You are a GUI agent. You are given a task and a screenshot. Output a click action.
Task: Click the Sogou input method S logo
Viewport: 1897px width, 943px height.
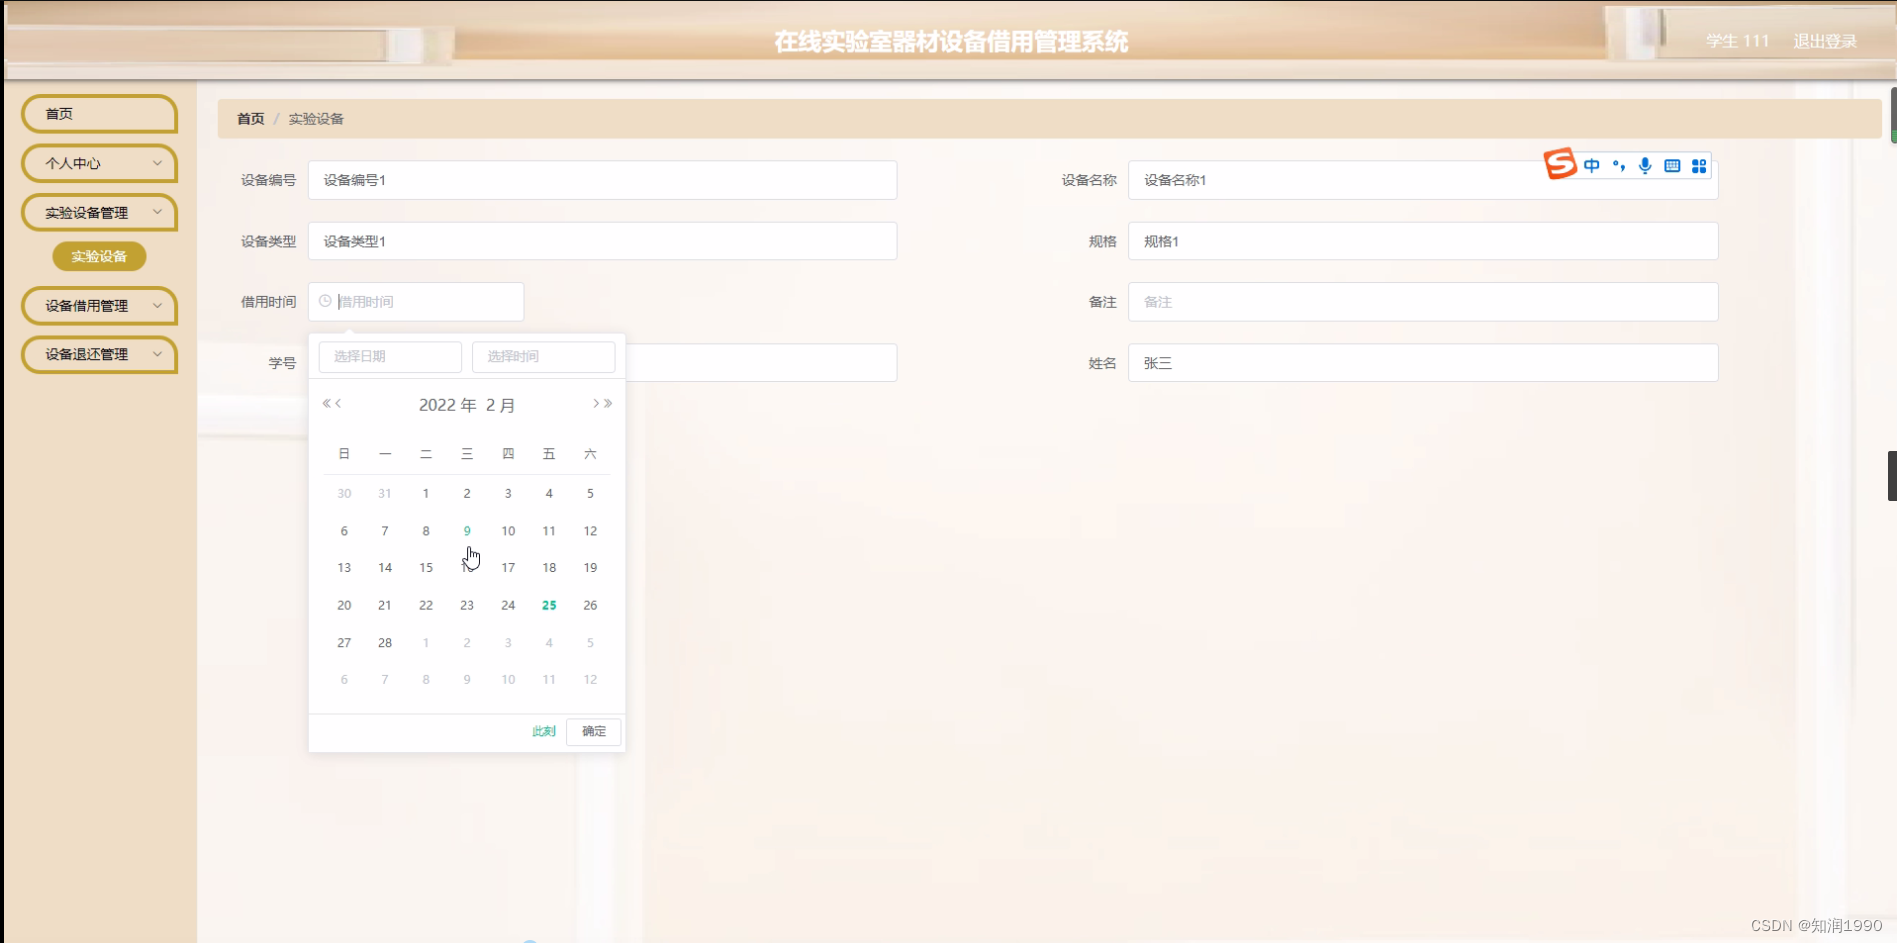1560,164
